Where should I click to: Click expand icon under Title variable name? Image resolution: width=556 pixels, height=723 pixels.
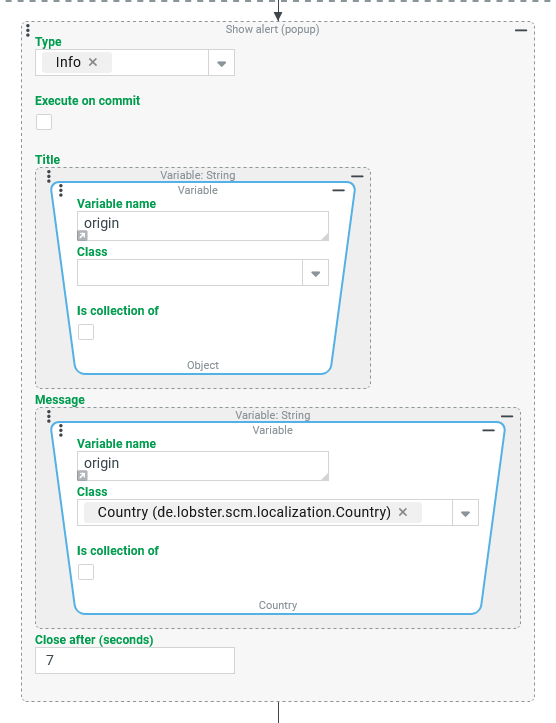coord(82,236)
